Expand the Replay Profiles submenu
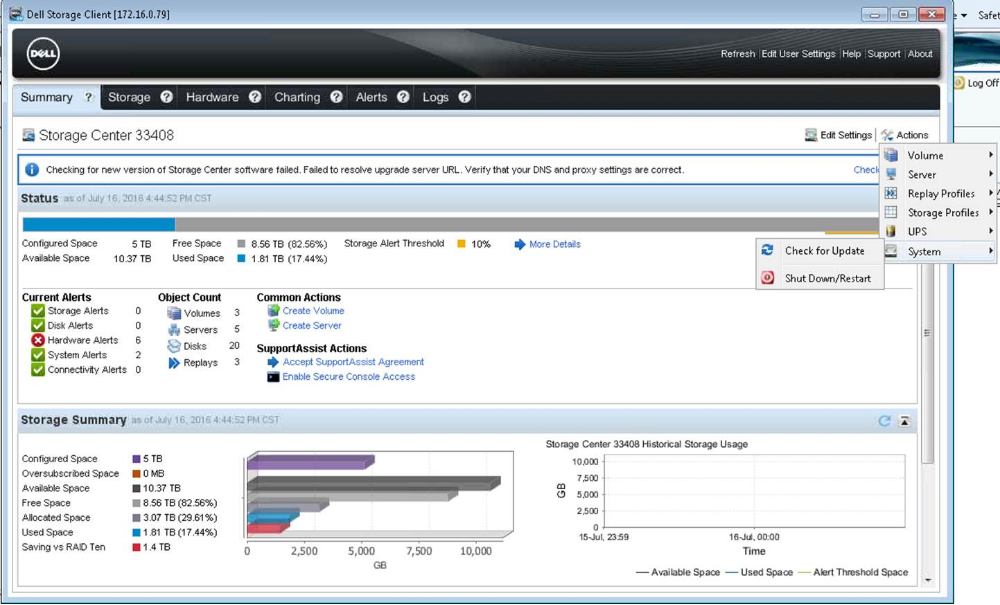 point(939,193)
